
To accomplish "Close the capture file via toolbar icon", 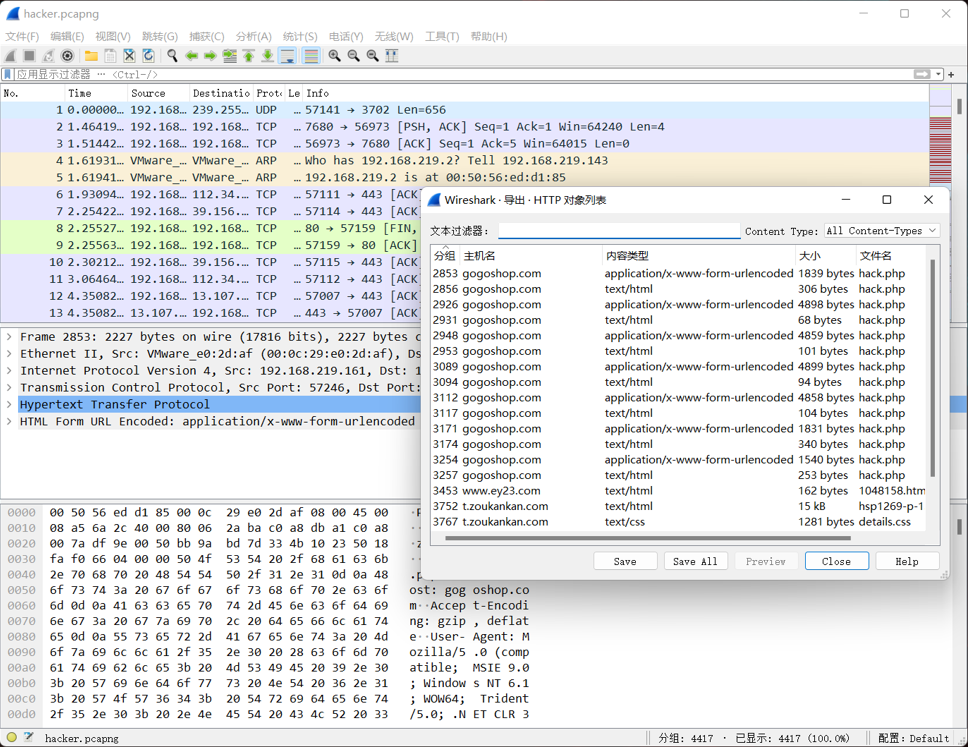I will click(129, 56).
